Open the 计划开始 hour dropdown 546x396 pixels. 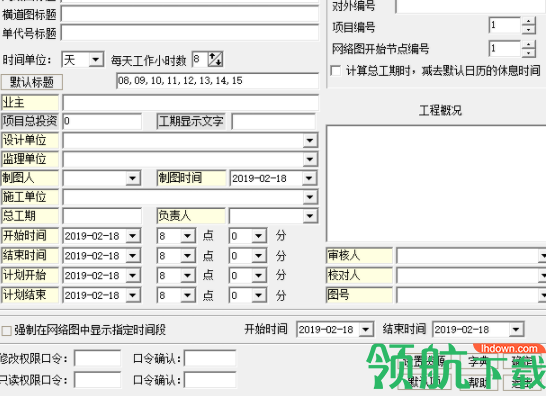[x=188, y=275]
